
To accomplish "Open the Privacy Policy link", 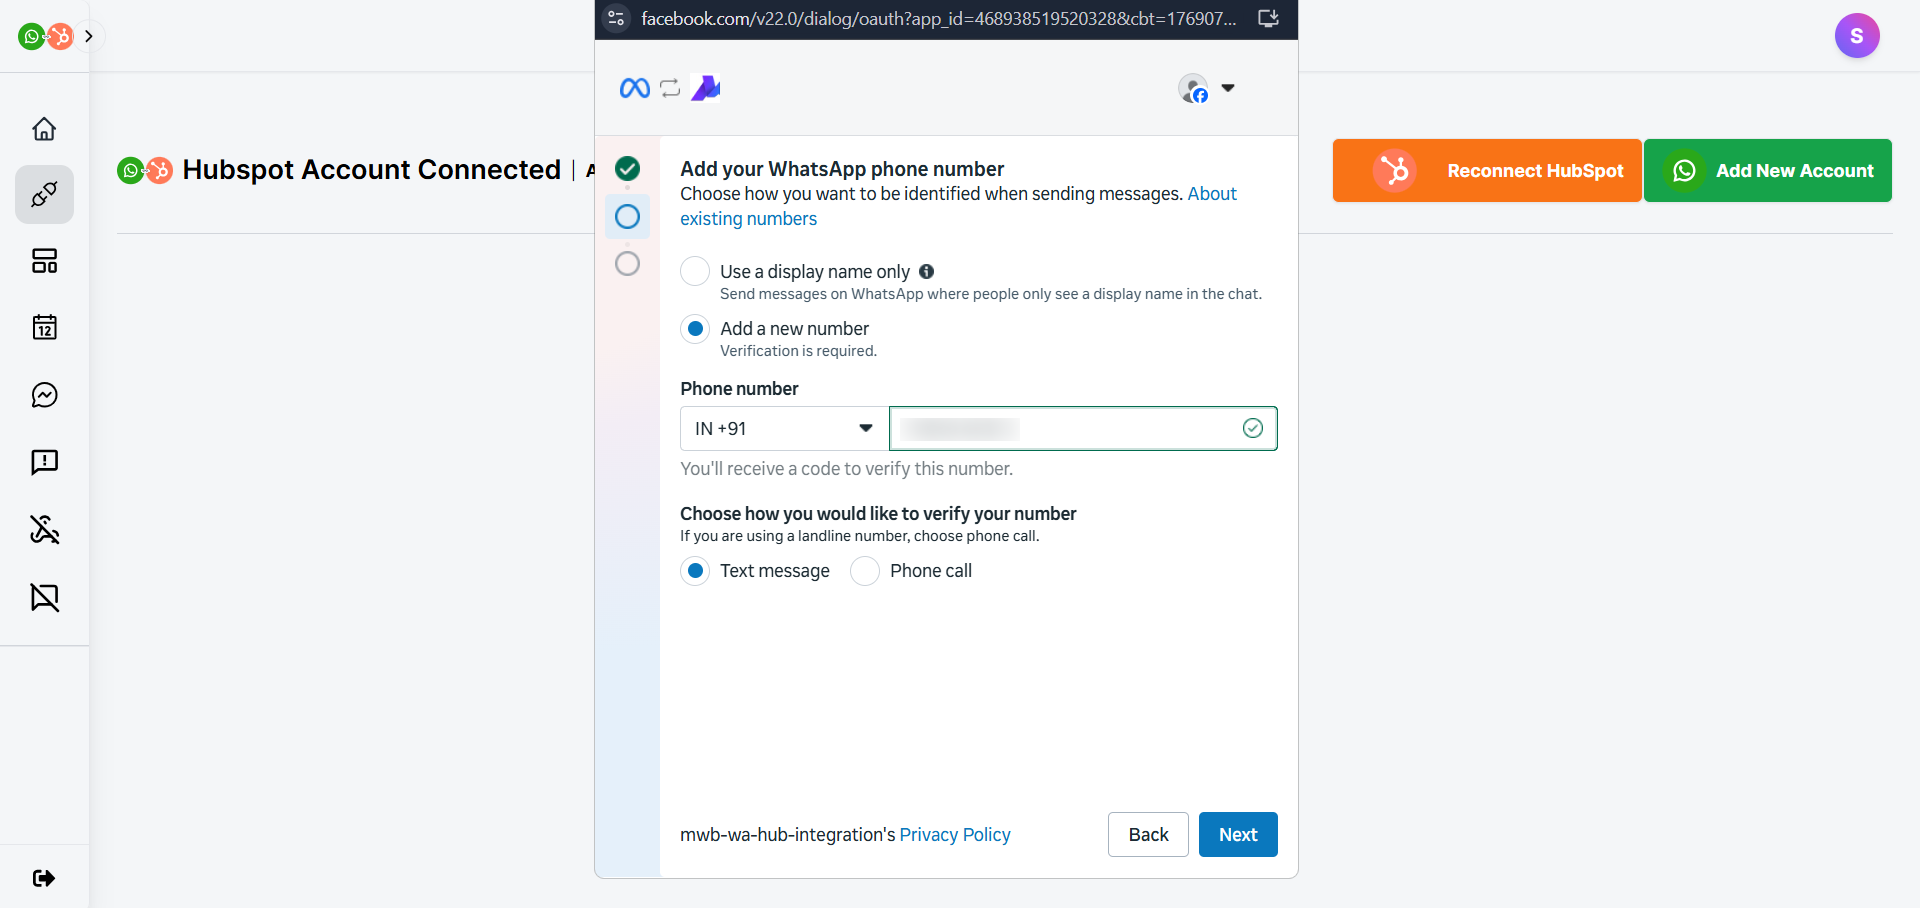I will (x=954, y=835).
